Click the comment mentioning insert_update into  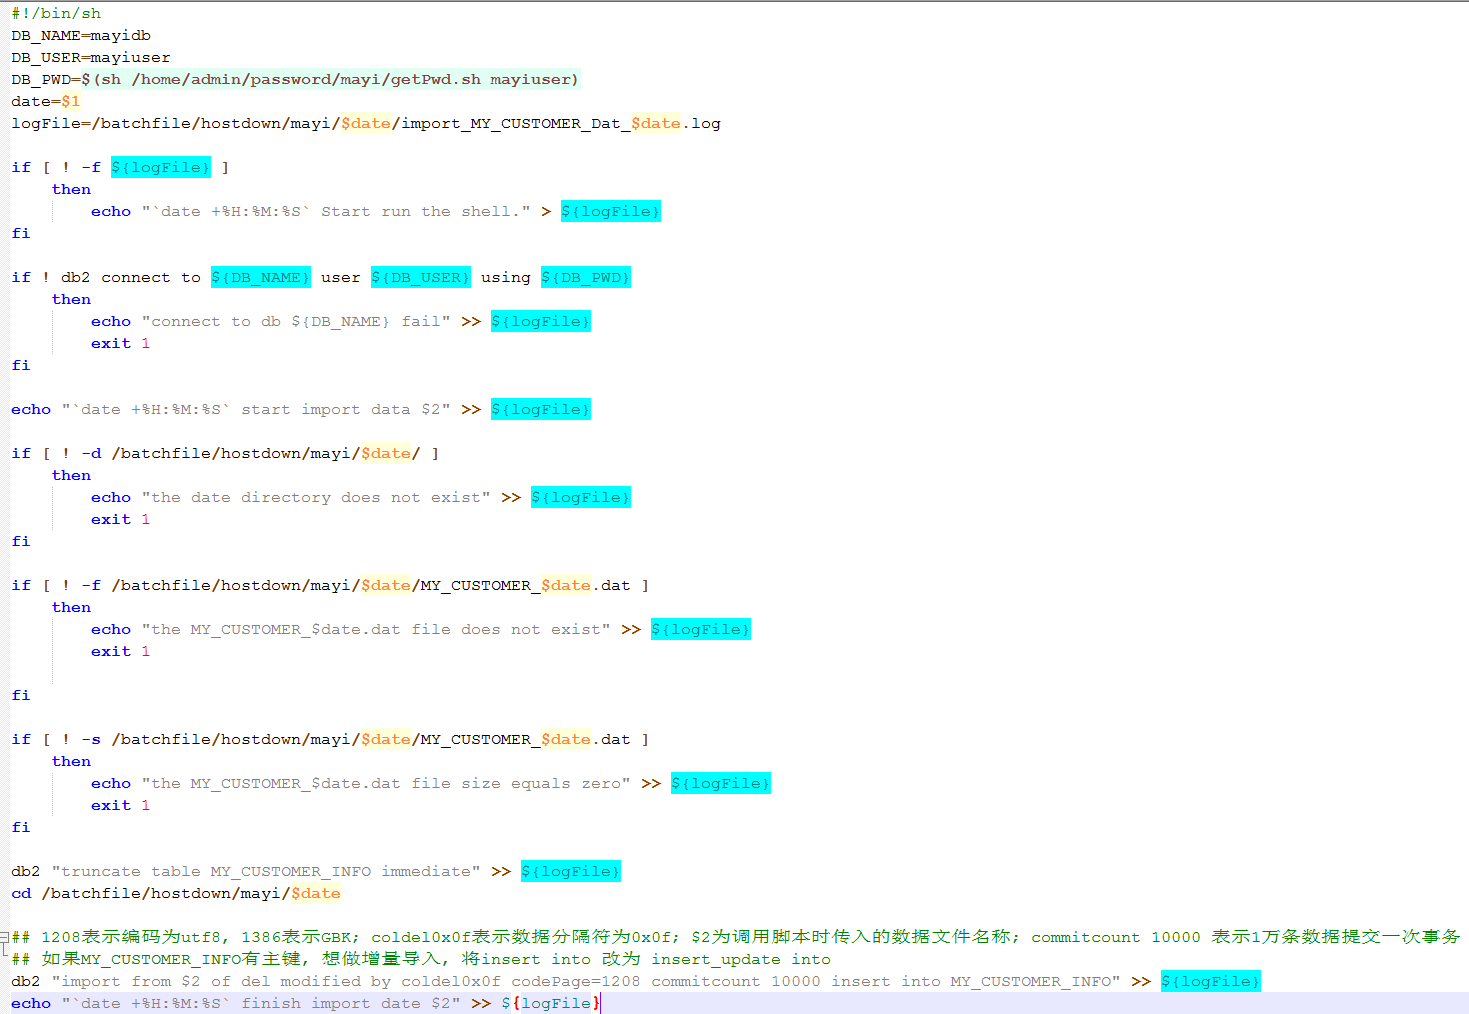(421, 959)
